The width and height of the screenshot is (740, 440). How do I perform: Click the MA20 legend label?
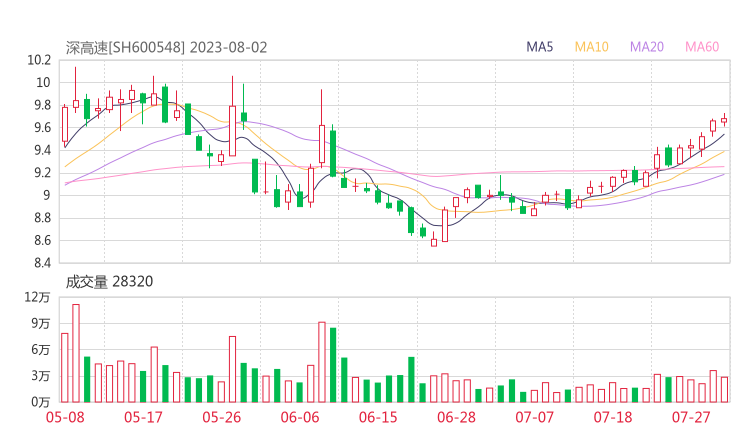point(647,47)
